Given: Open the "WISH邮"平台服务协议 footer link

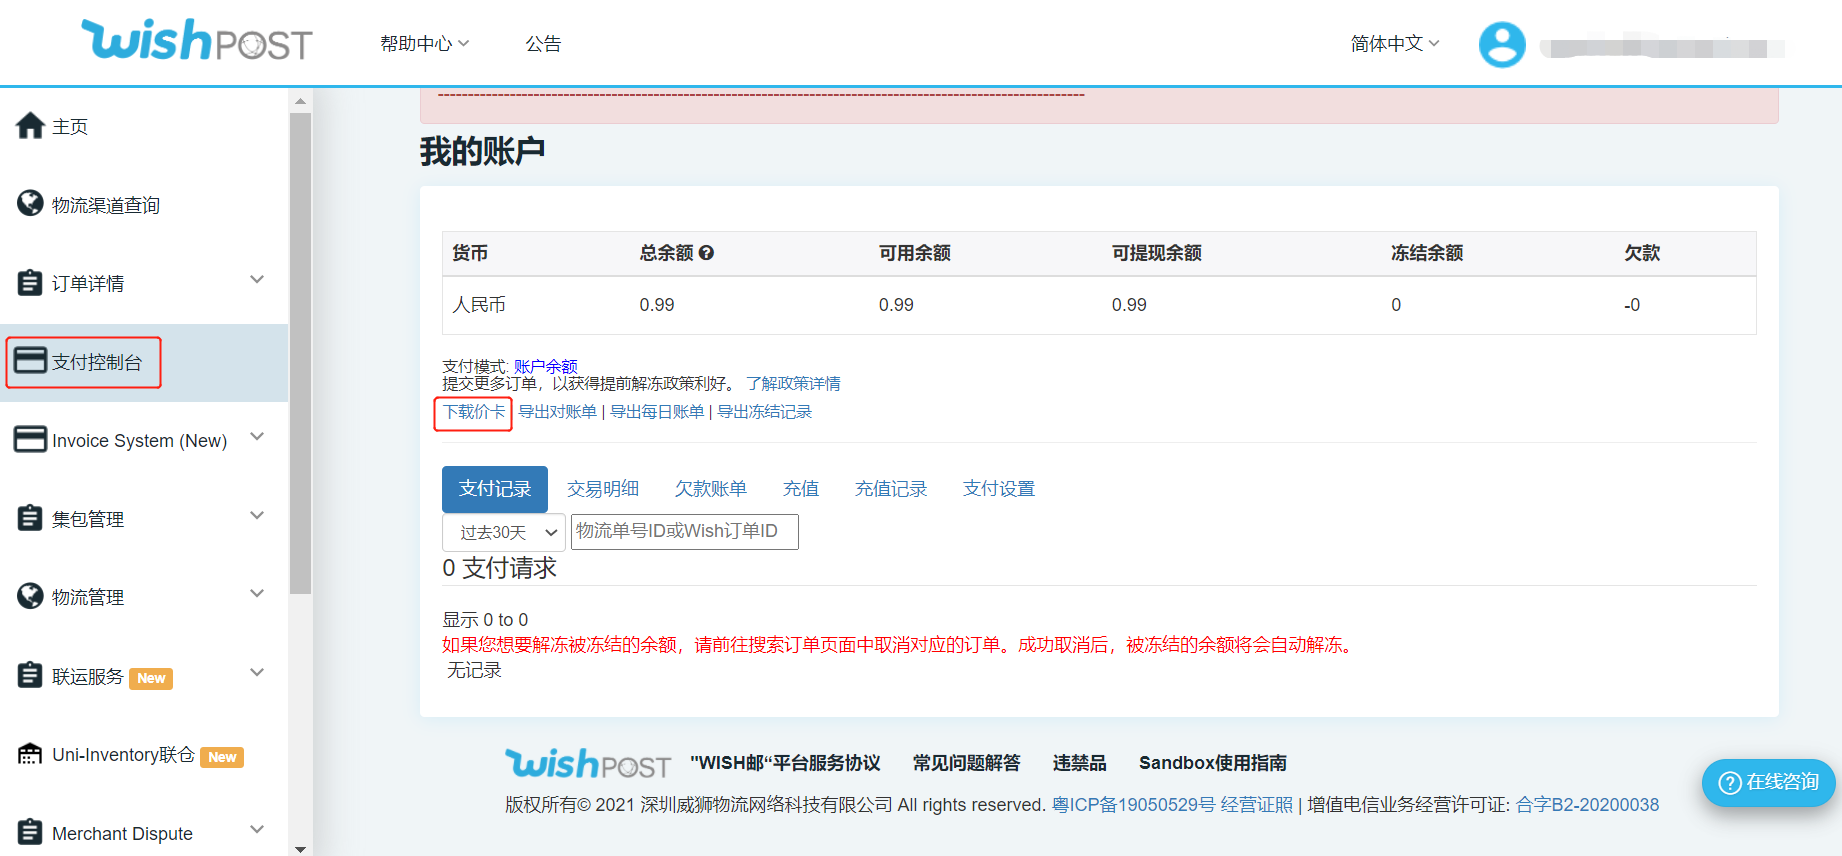Looking at the screenshot, I should click(x=785, y=763).
